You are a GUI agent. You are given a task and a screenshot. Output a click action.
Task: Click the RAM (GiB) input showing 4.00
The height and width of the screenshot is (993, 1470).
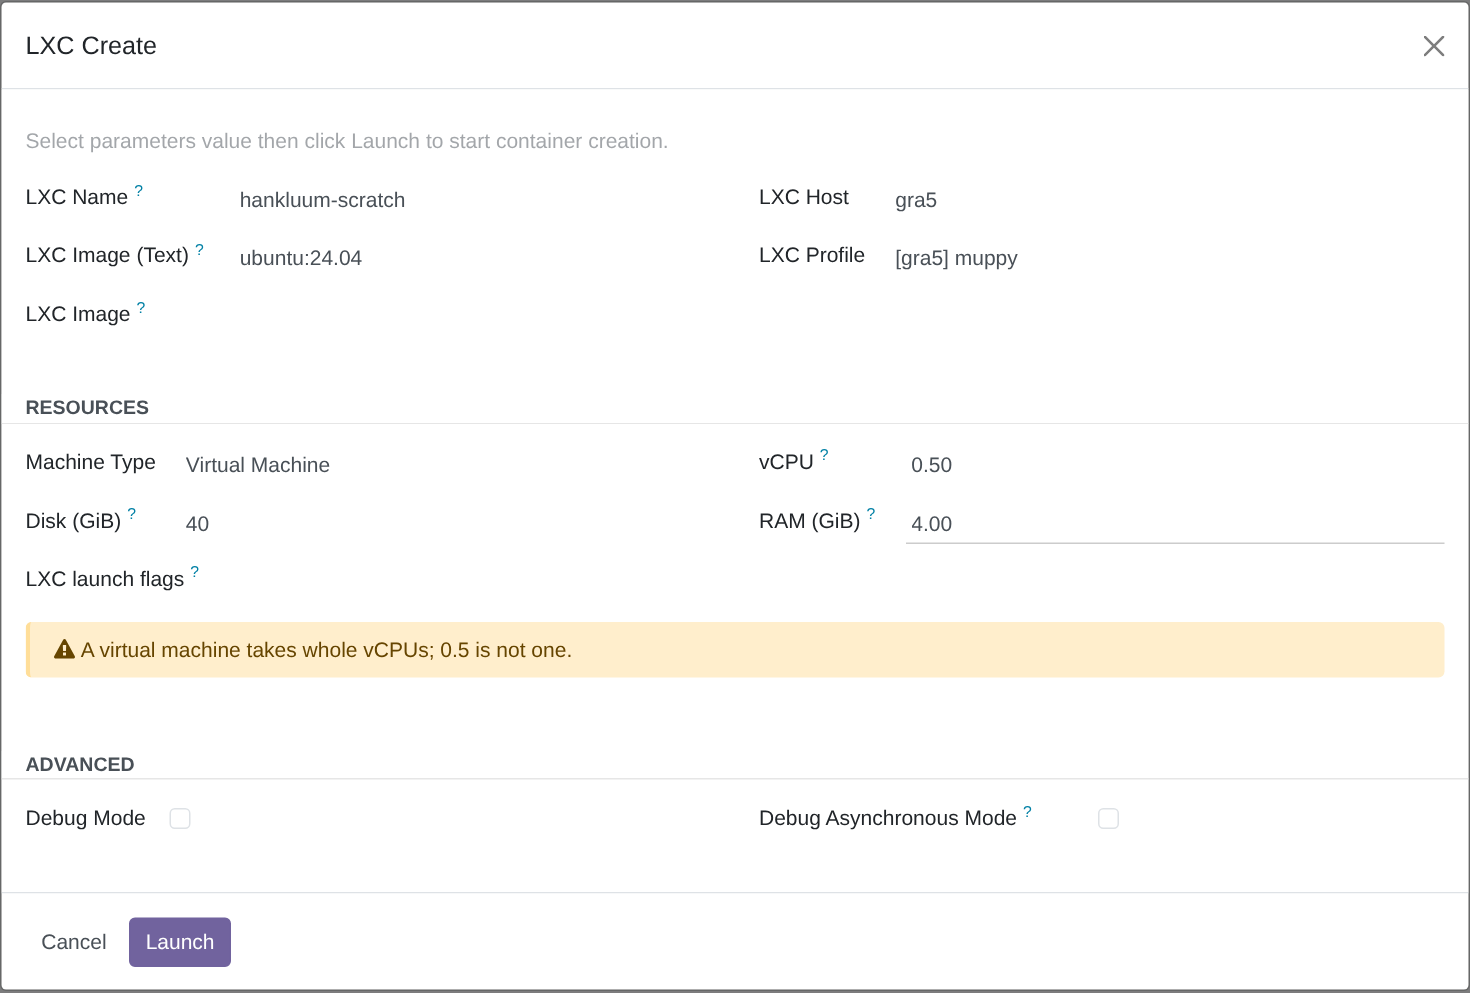[1175, 524]
